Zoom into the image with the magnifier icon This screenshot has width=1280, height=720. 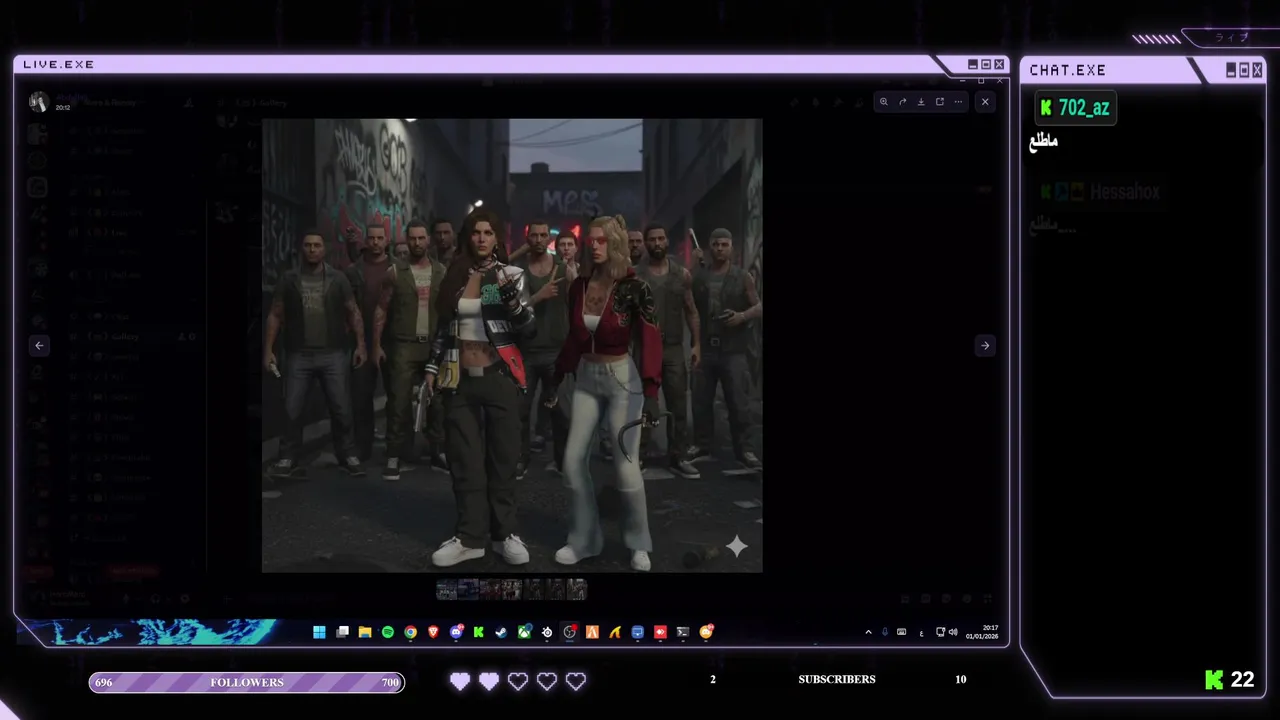tap(883, 102)
